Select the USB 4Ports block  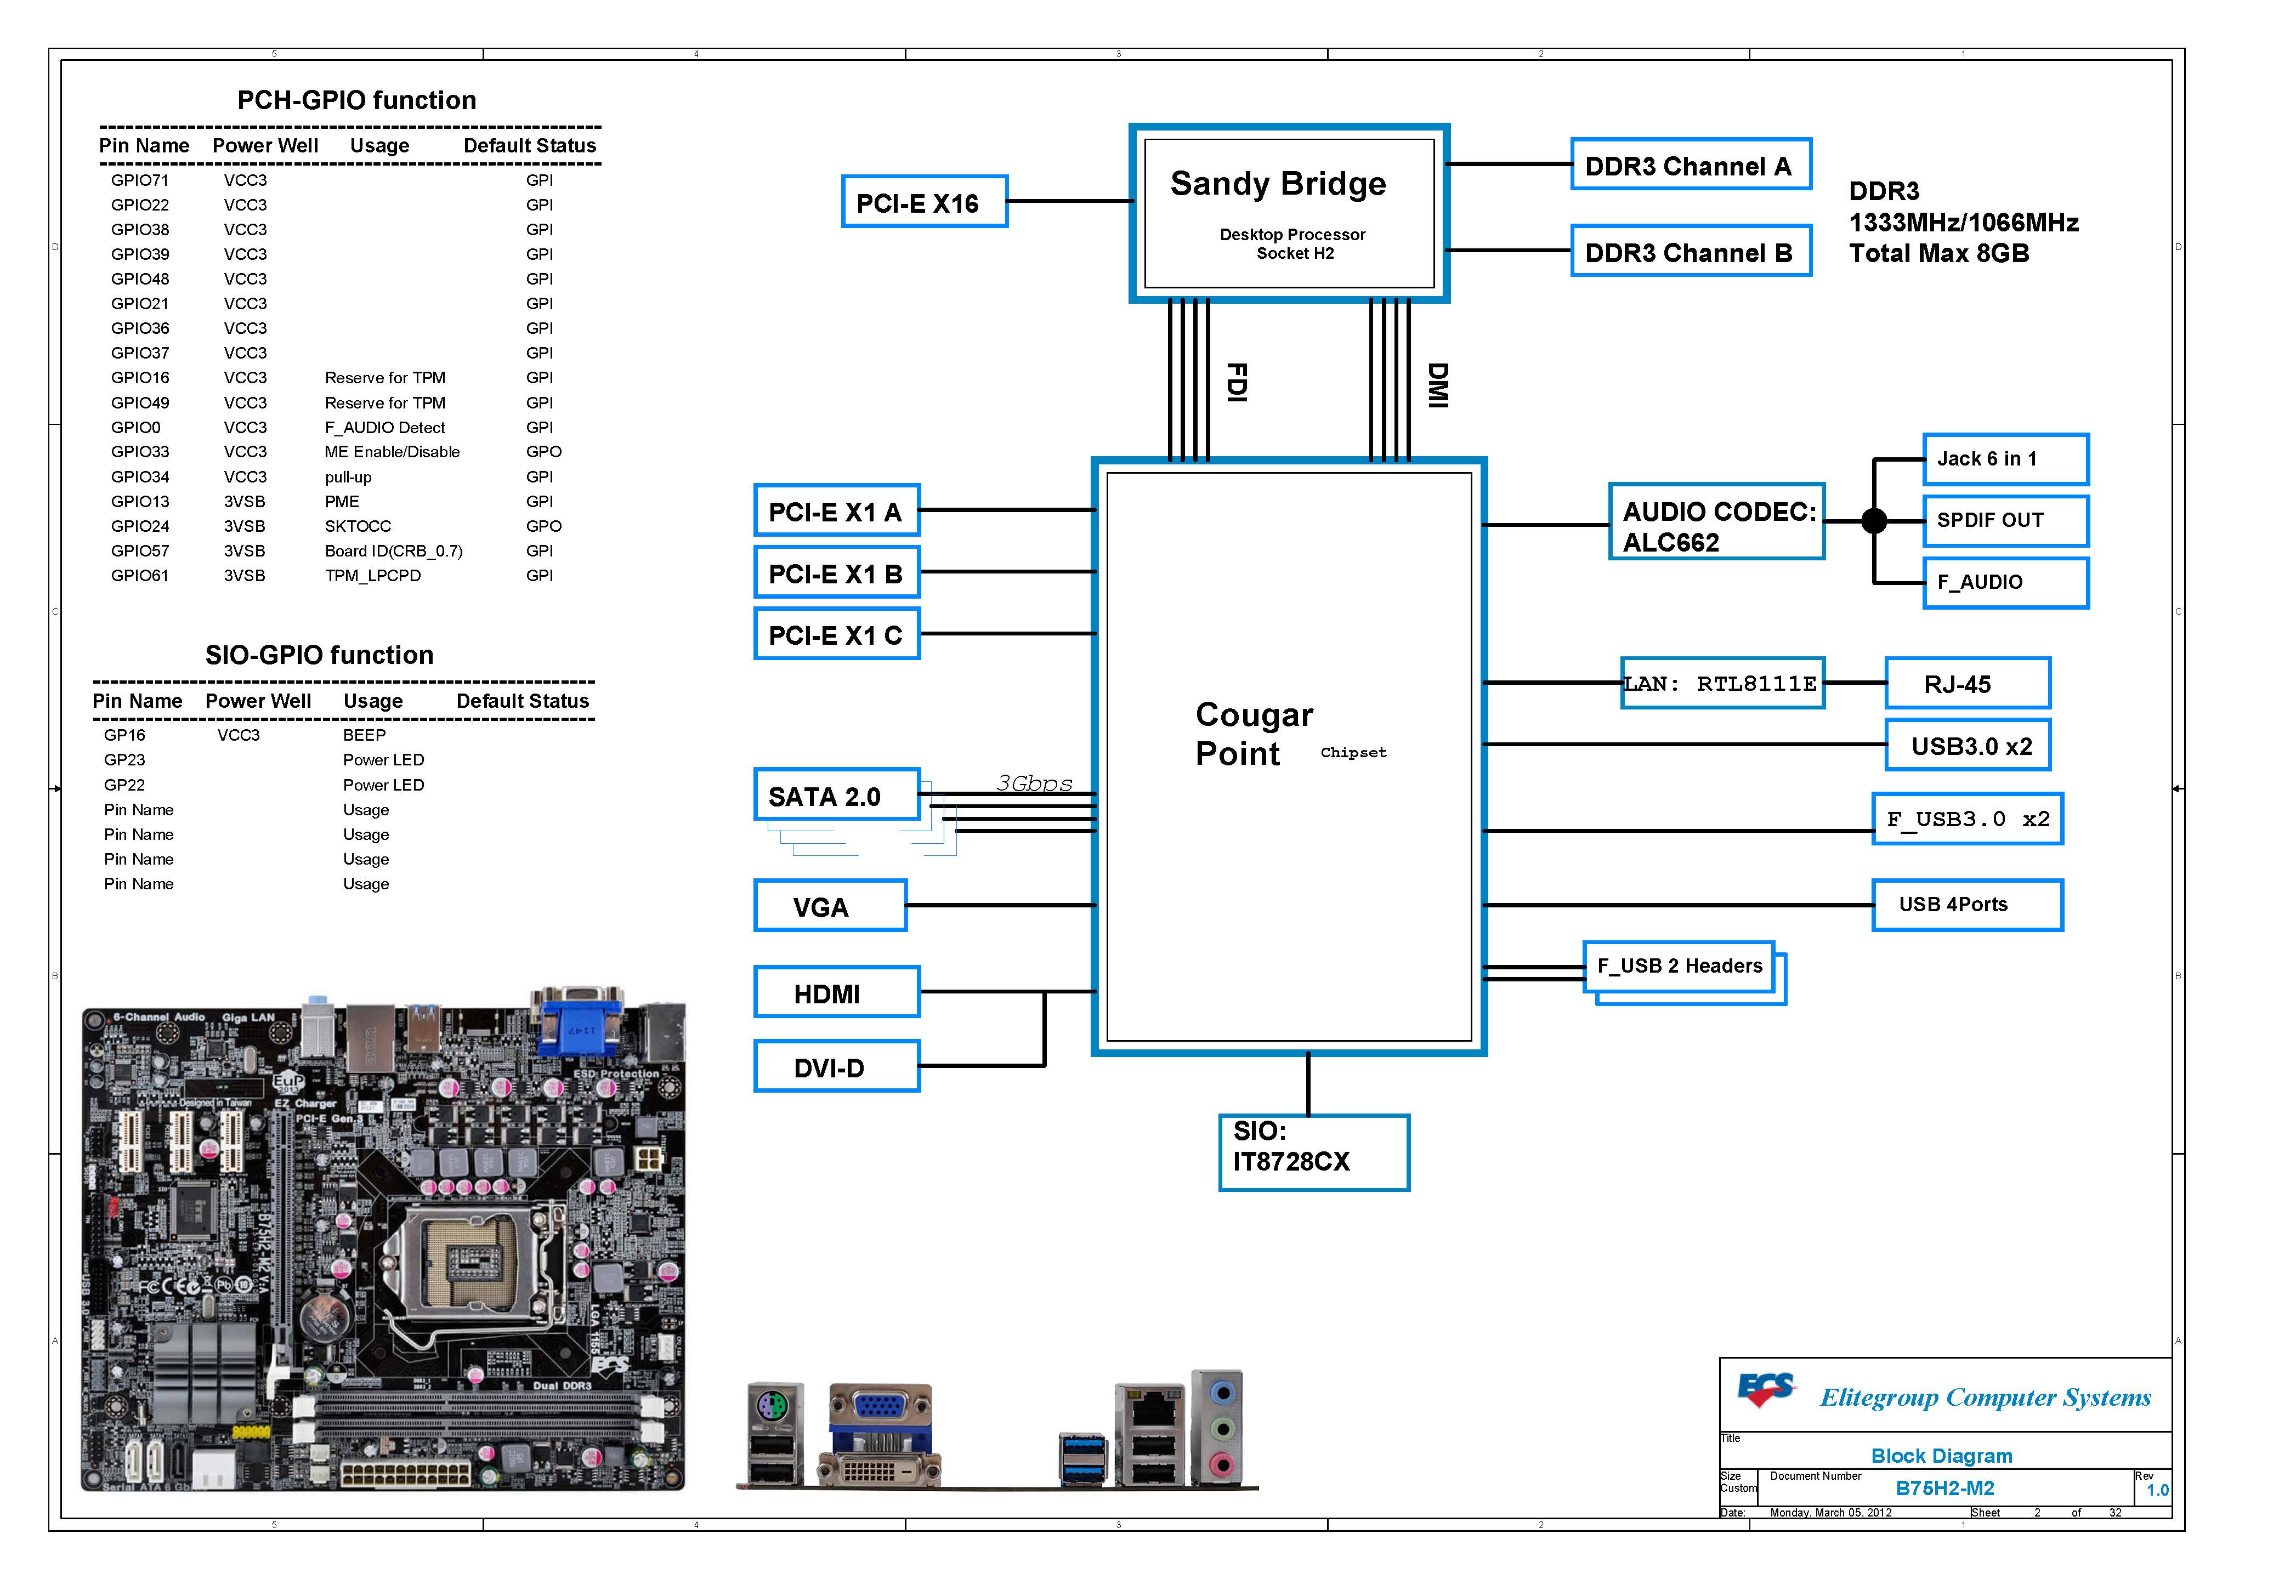click(1967, 905)
